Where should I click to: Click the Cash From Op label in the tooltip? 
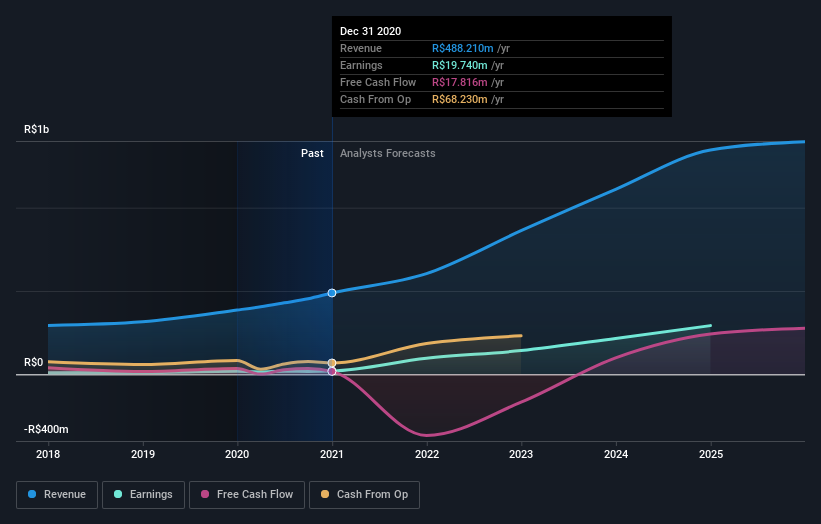coord(375,99)
